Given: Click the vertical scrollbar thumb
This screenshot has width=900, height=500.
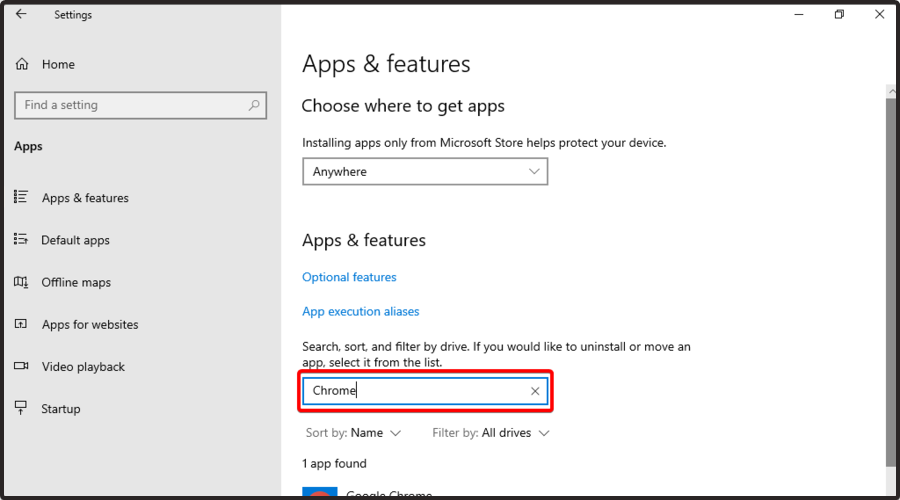Looking at the screenshot, I should (x=890, y=281).
